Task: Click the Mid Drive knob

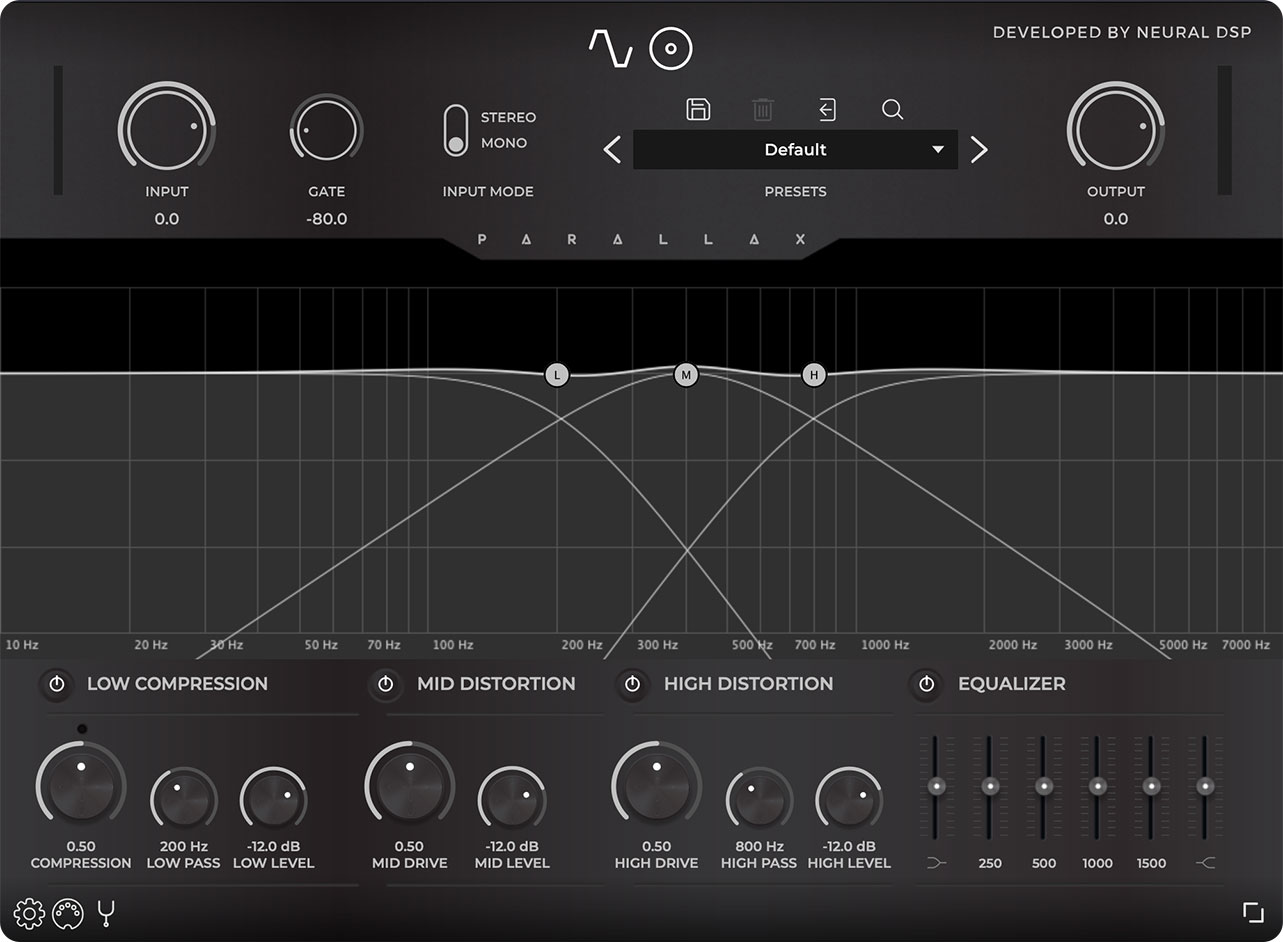Action: [409, 787]
